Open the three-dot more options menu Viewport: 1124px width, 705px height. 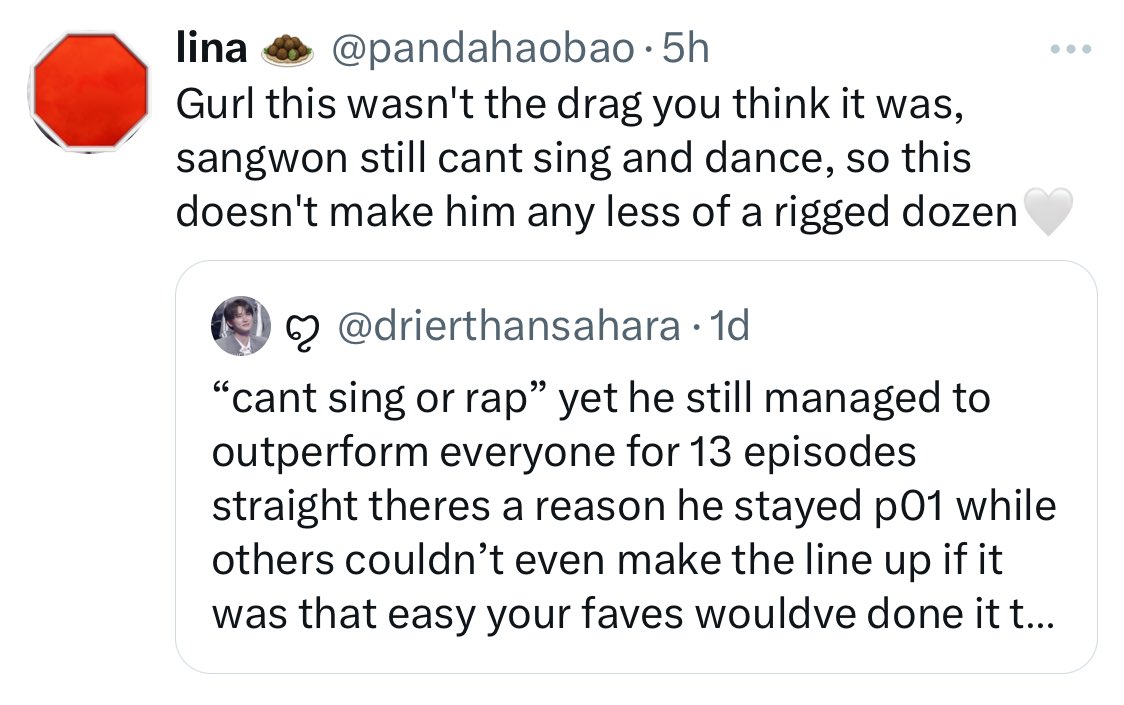point(1070,49)
